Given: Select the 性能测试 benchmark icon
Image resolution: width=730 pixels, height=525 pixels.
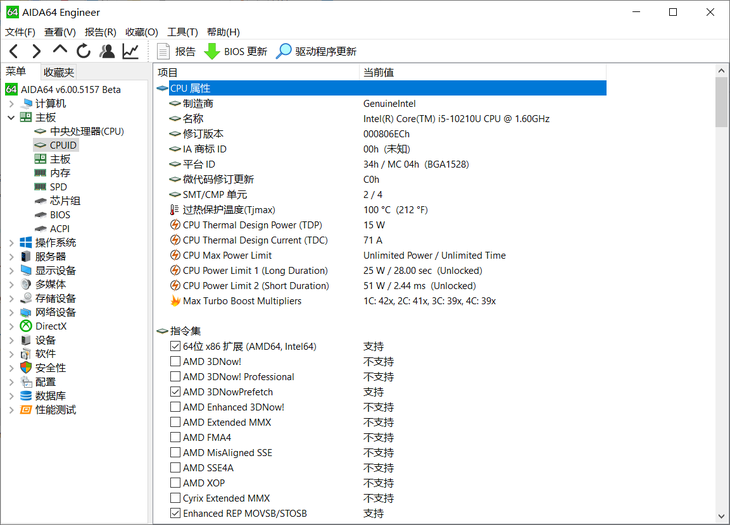Looking at the screenshot, I should pos(26,410).
